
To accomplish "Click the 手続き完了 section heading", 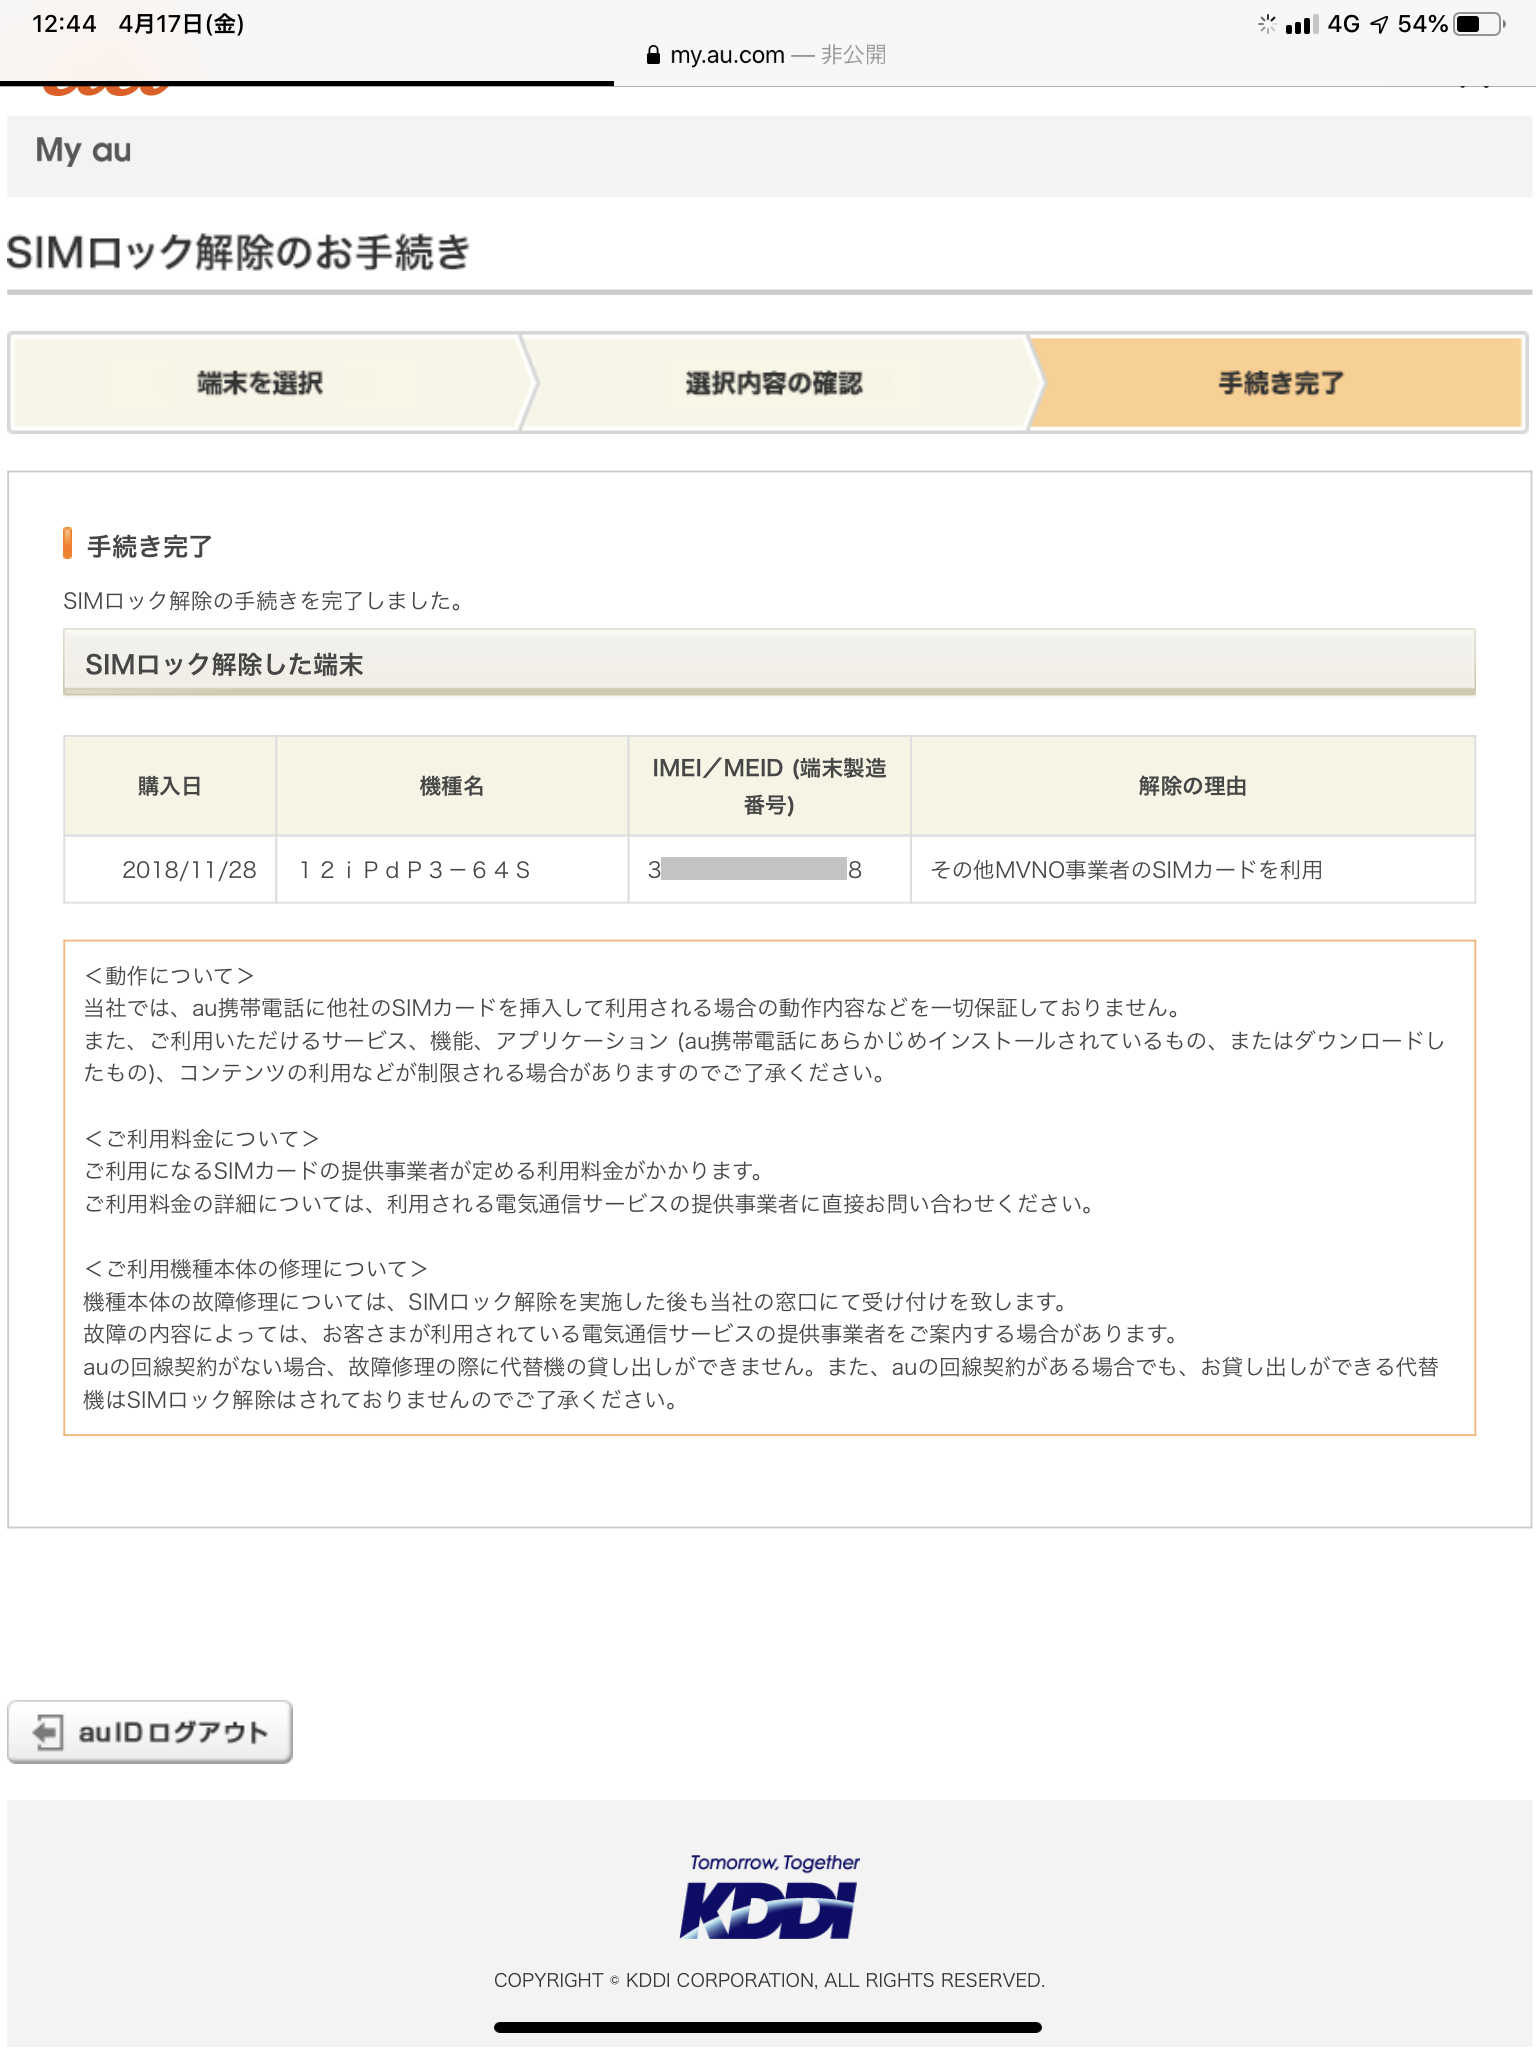I will coord(149,546).
